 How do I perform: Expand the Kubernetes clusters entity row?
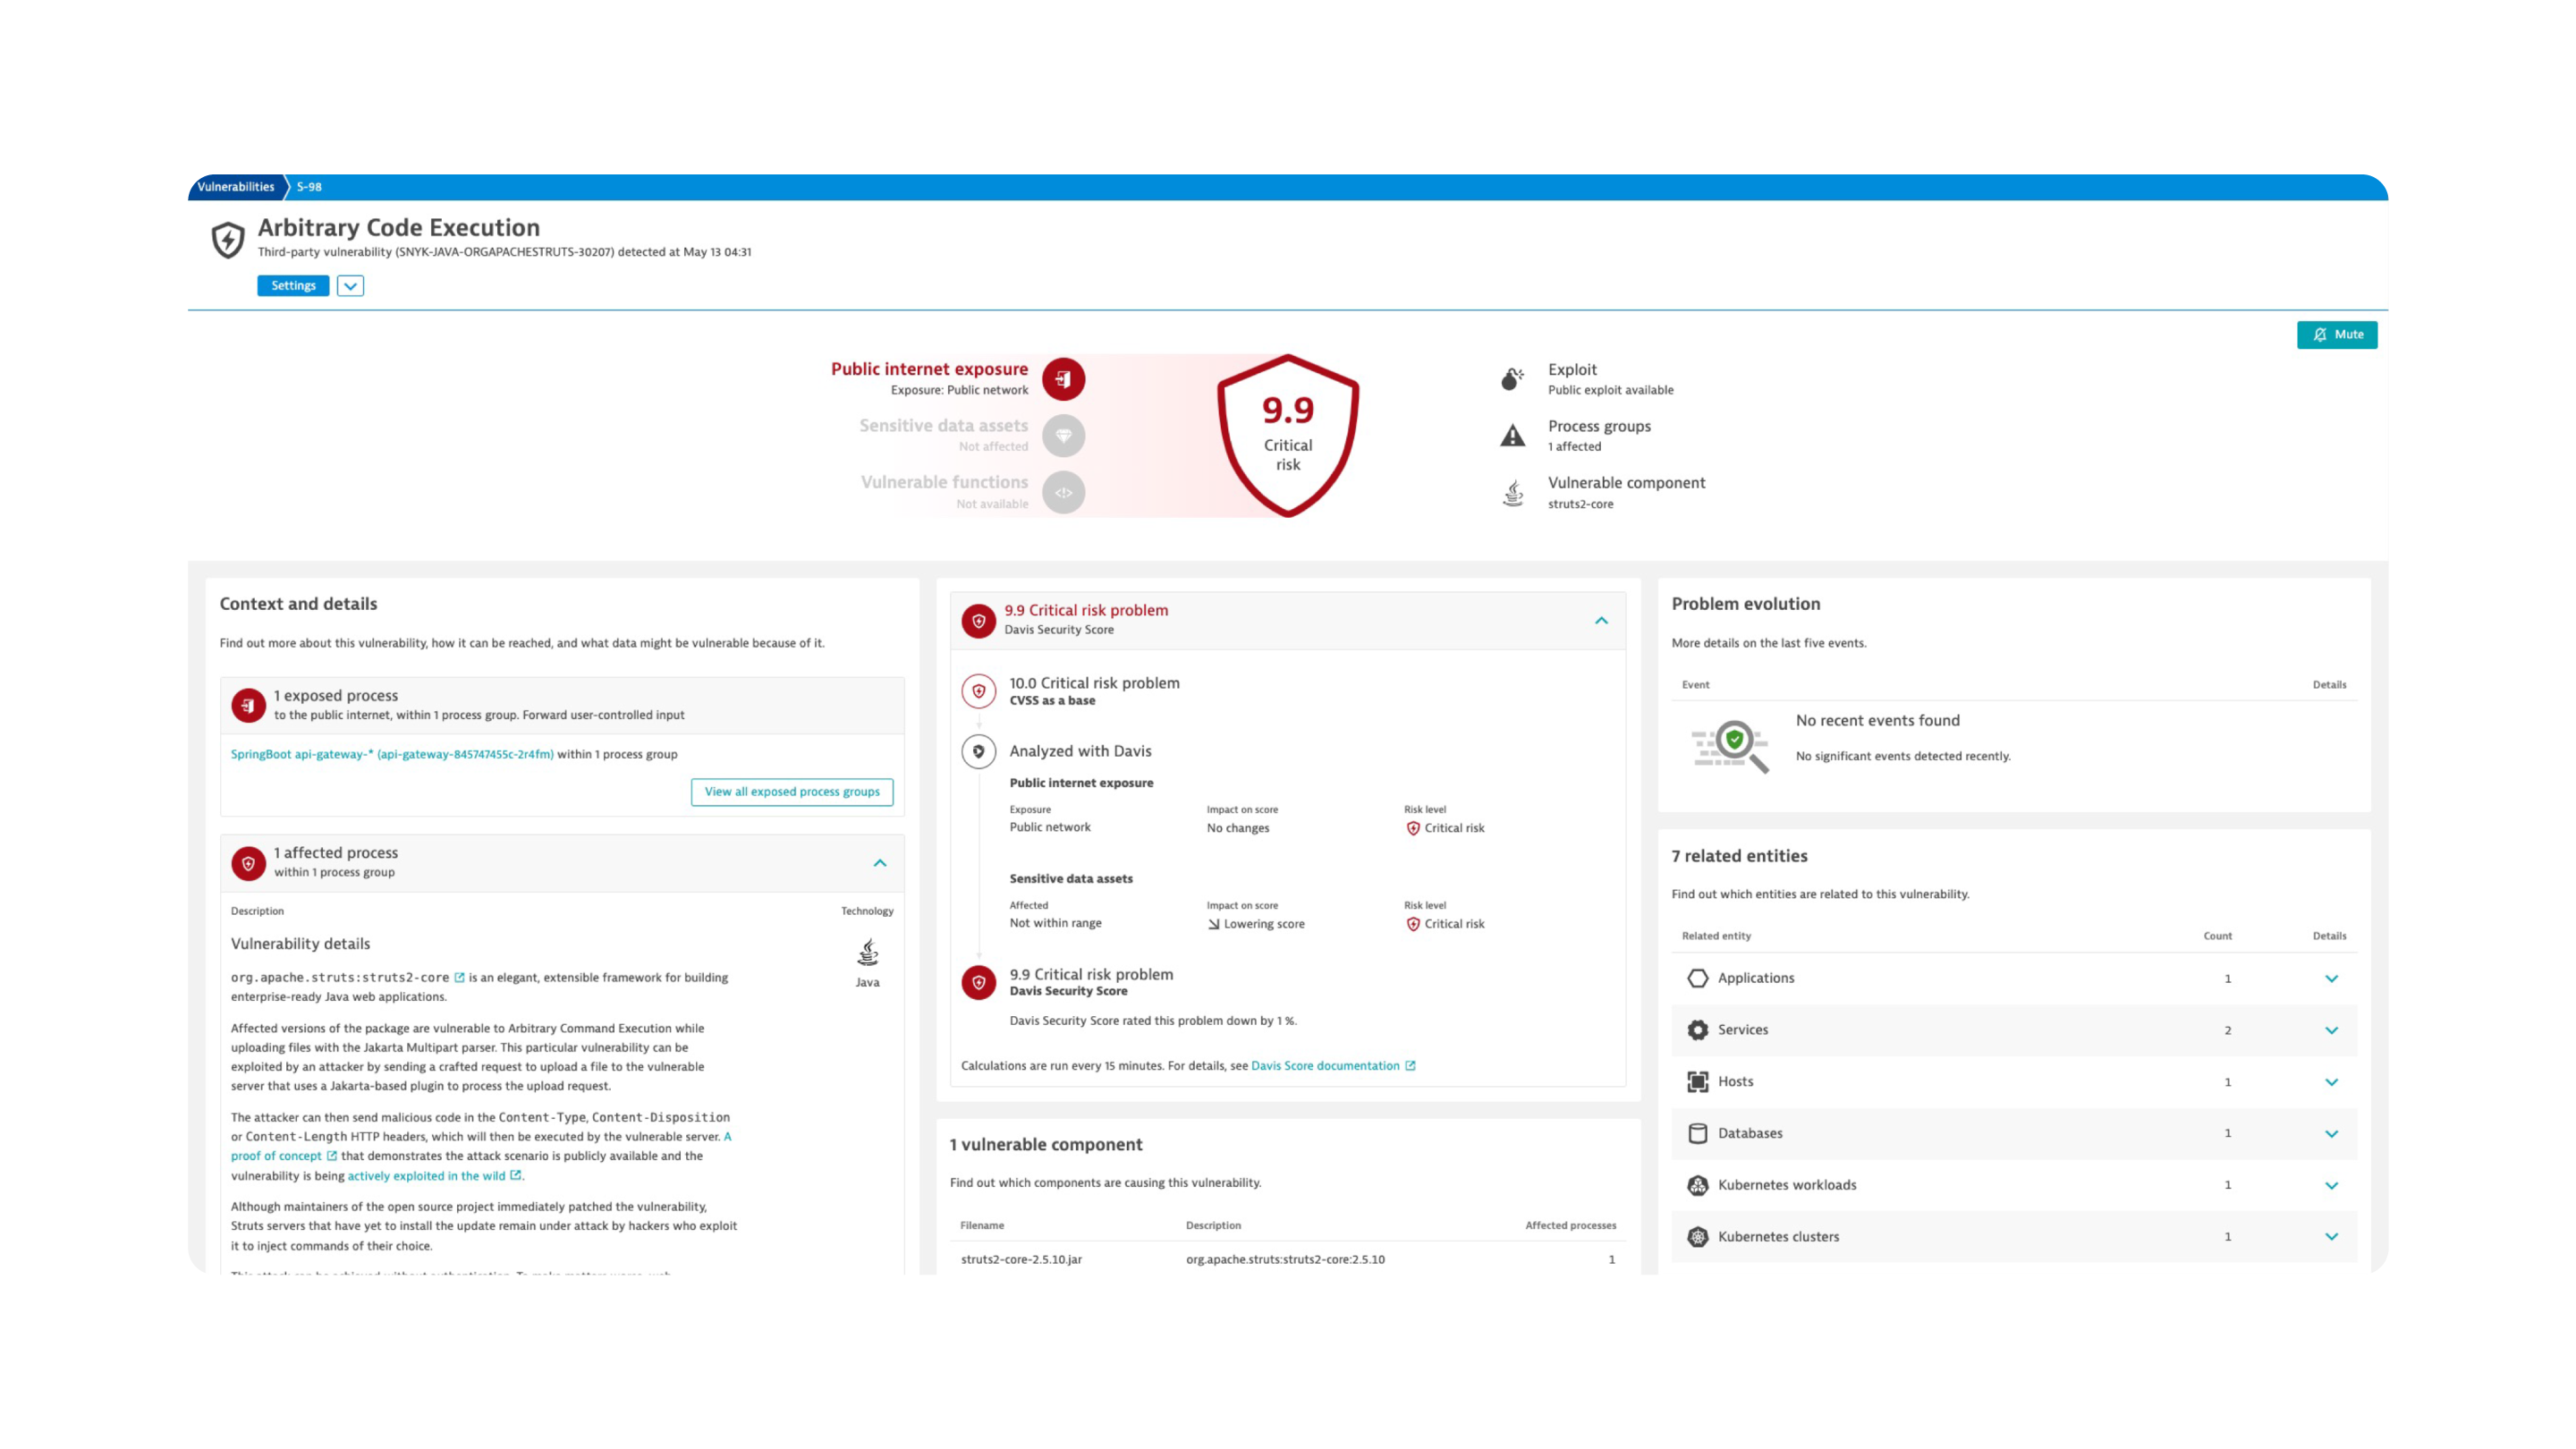[2331, 1237]
